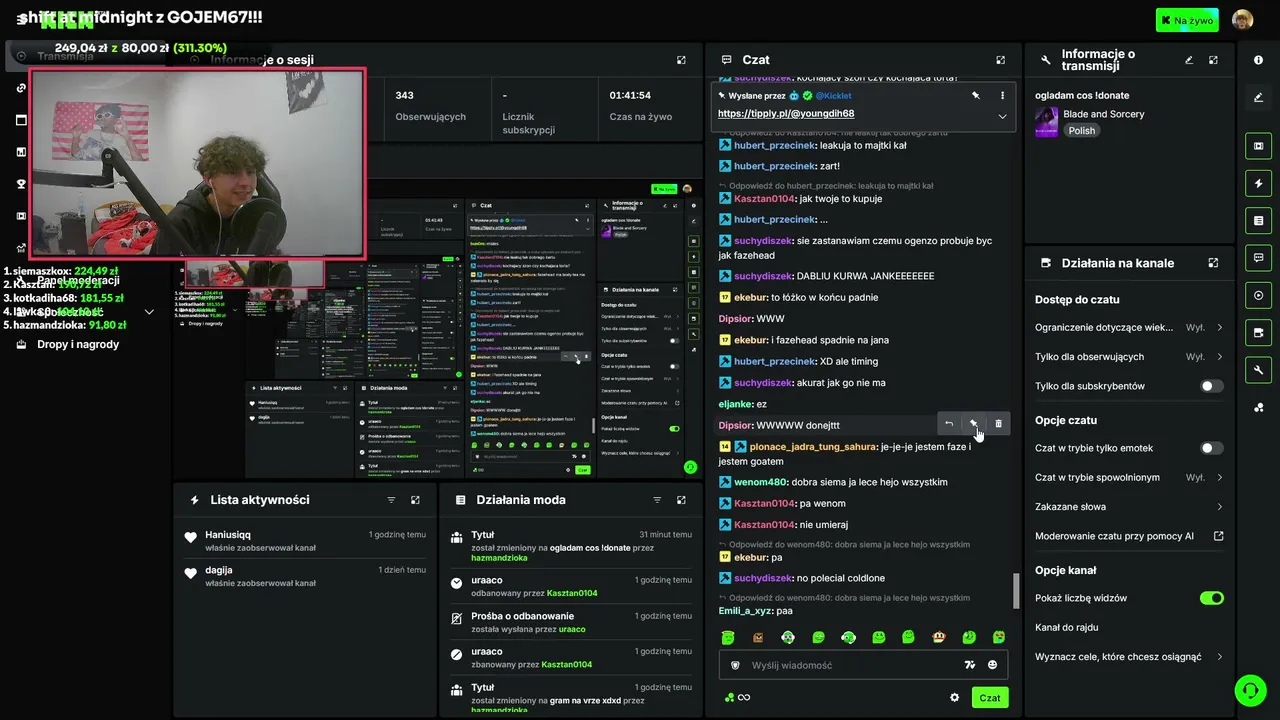Open Tylko dla obserwujących setting
Image resolution: width=1280 pixels, height=720 pixels.
pyautogui.click(x=1129, y=356)
